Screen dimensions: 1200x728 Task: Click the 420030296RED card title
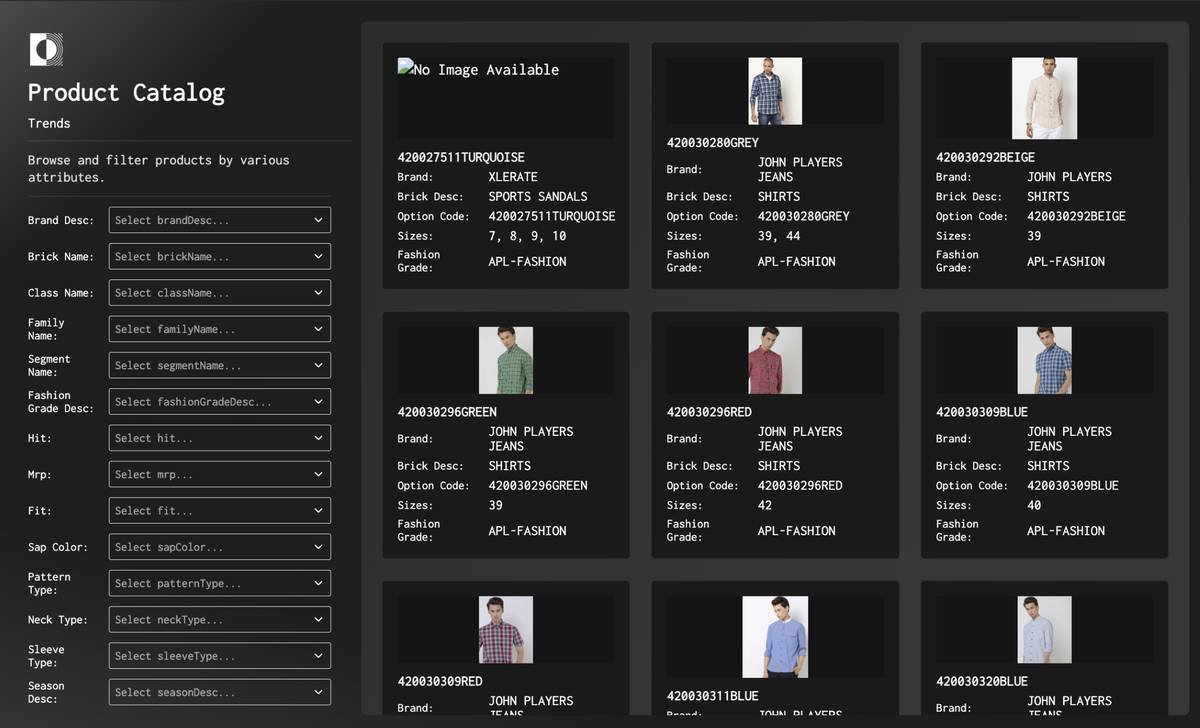point(709,411)
